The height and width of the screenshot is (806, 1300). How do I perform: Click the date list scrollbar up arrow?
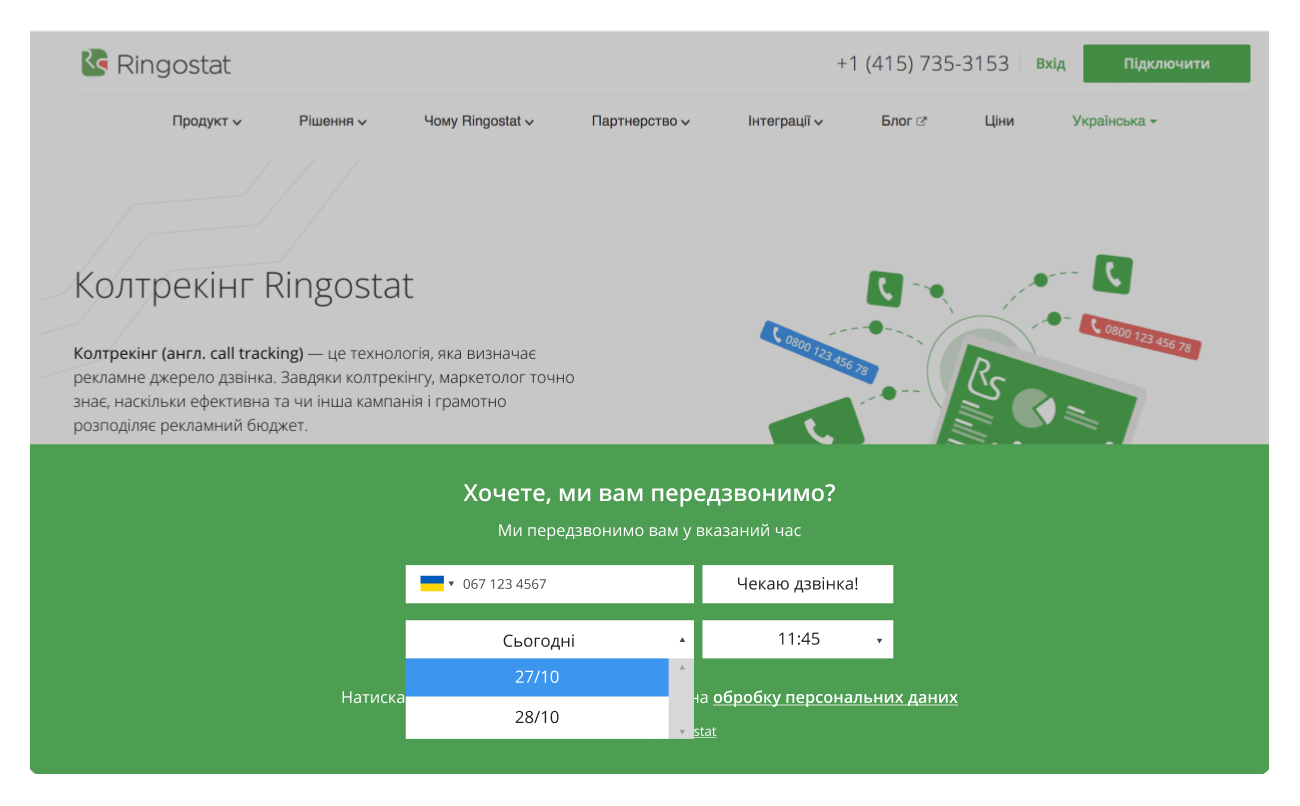click(x=682, y=666)
